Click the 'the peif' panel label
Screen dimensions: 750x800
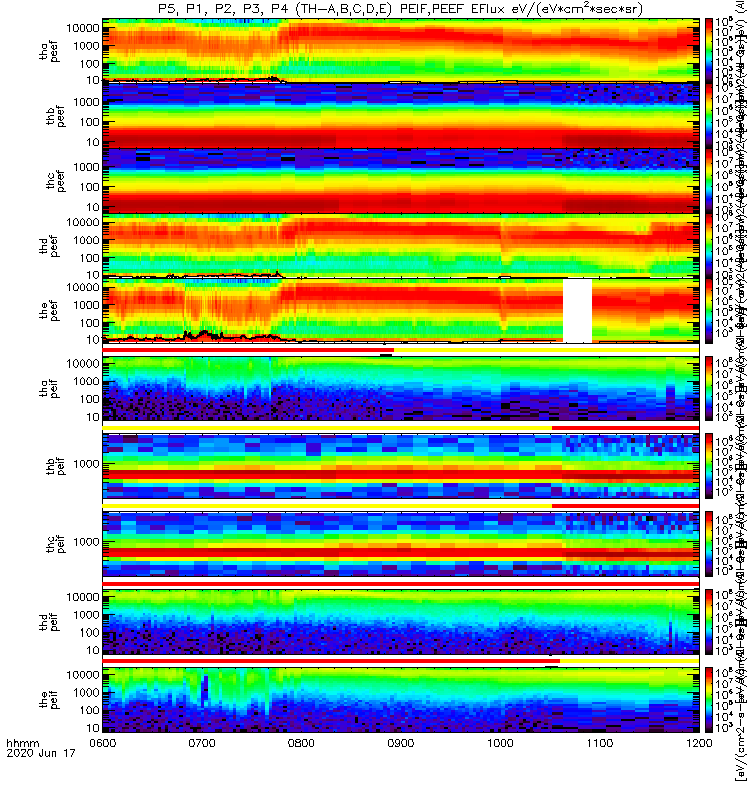click(49, 699)
